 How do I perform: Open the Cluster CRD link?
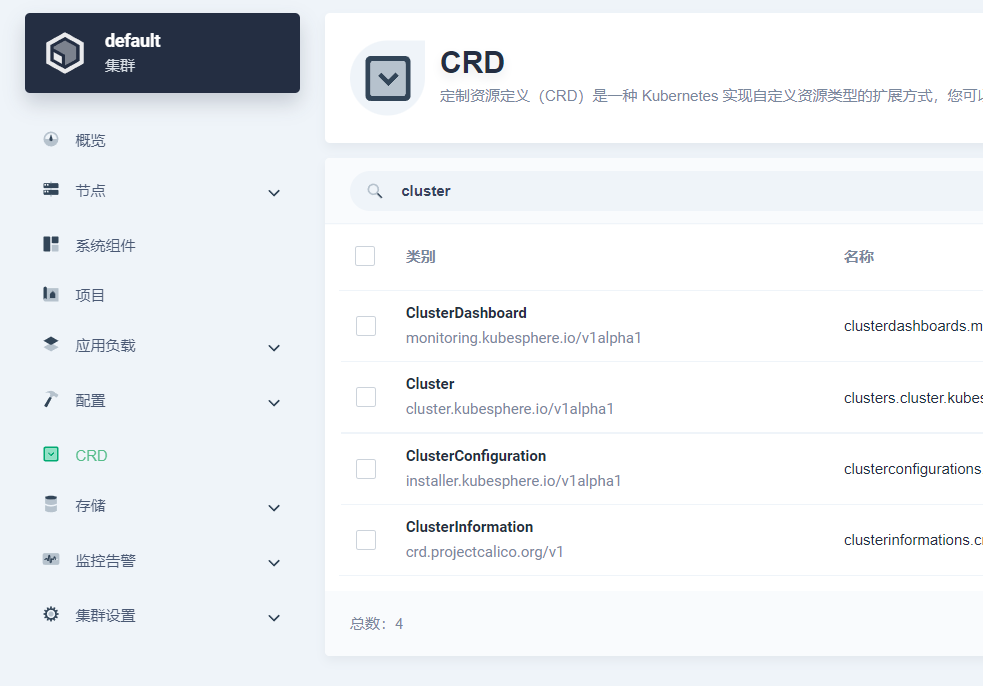(x=430, y=384)
